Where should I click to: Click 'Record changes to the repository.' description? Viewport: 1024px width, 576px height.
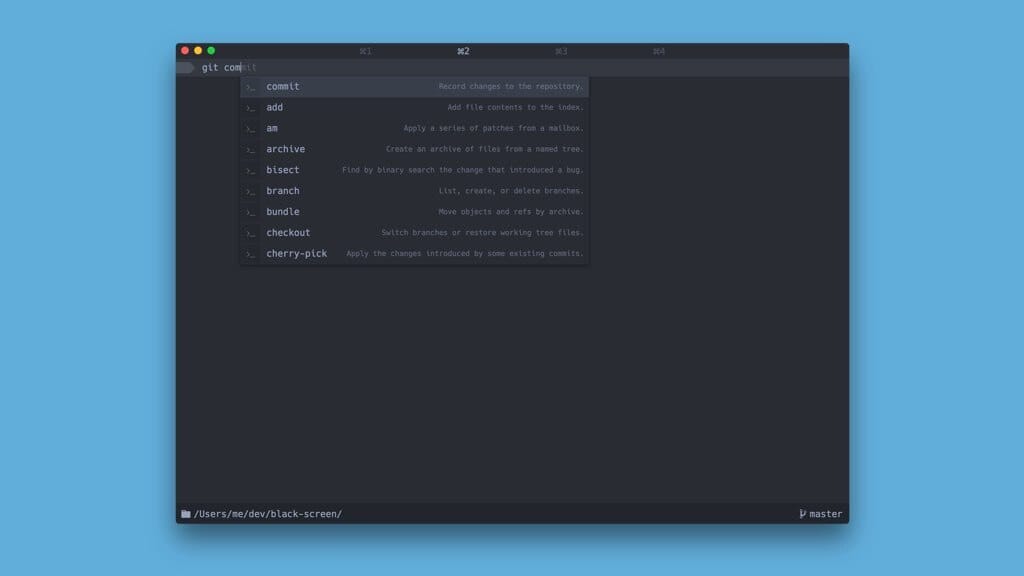[x=511, y=86]
